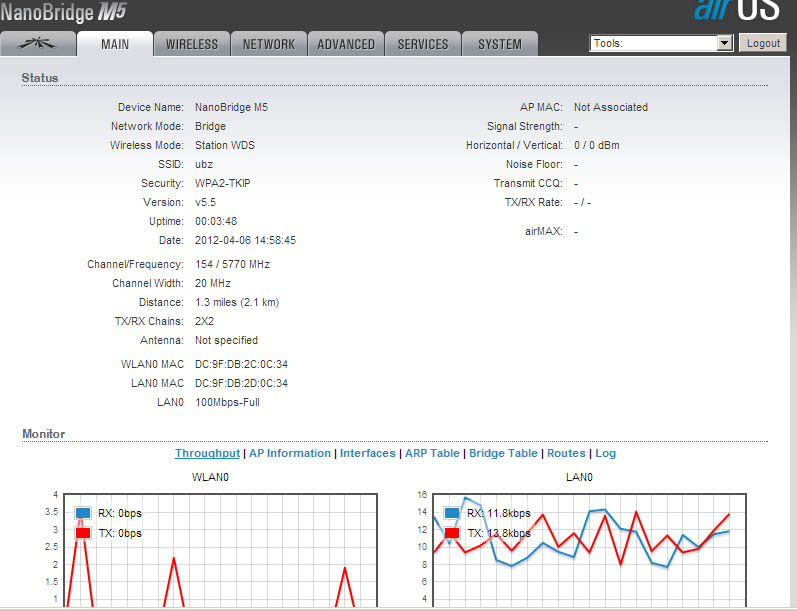Click the WLAN0 RX blue legend swatch
Viewport: 797px width, 611px height.
83,513
